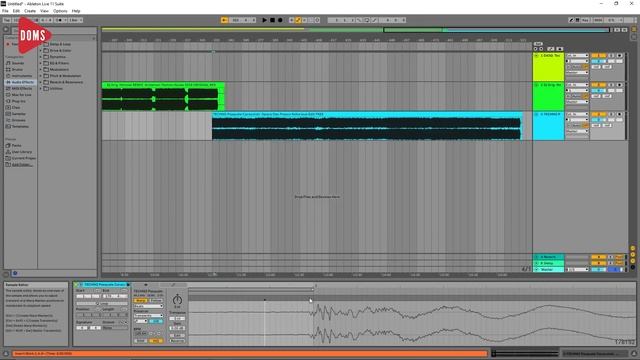This screenshot has height=360, width=640.
Task: Expand the Reverb & Resonance folder
Action: click(41, 82)
